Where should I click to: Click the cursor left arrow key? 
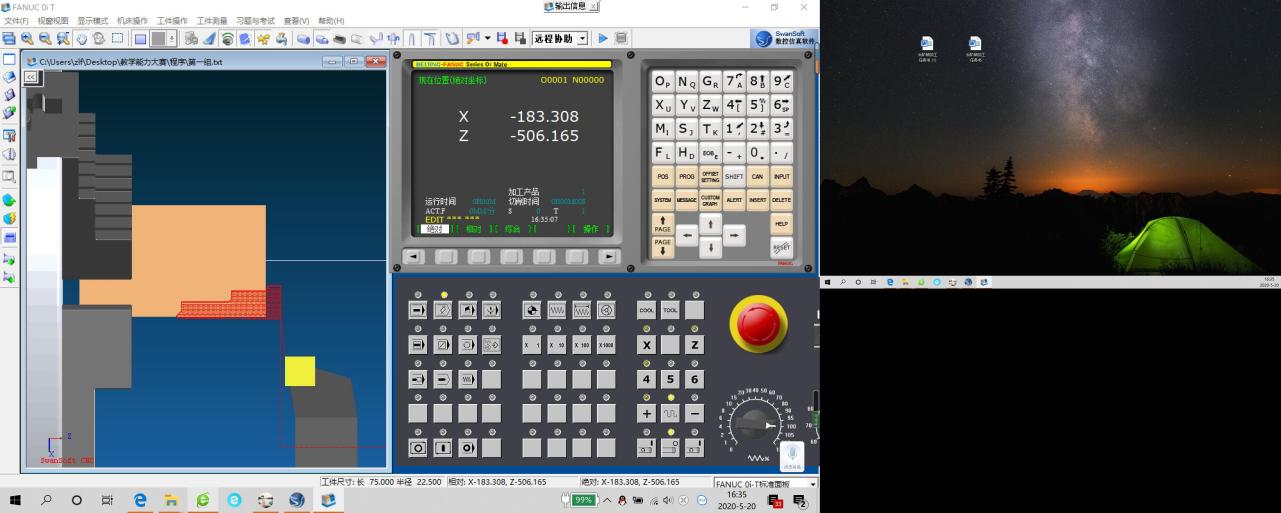point(686,236)
